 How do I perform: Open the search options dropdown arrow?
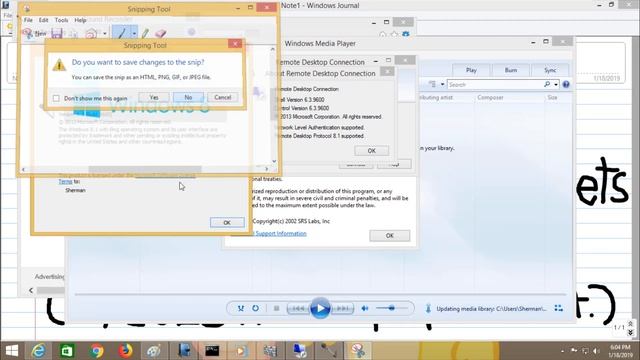(x=556, y=84)
